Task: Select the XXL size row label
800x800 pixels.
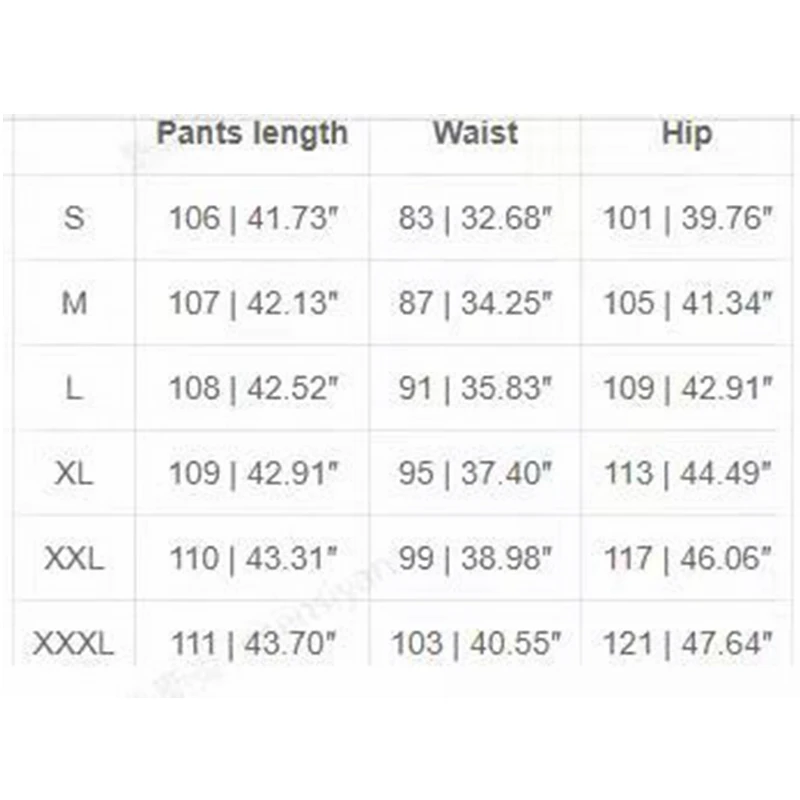Action: pyautogui.click(x=74, y=558)
